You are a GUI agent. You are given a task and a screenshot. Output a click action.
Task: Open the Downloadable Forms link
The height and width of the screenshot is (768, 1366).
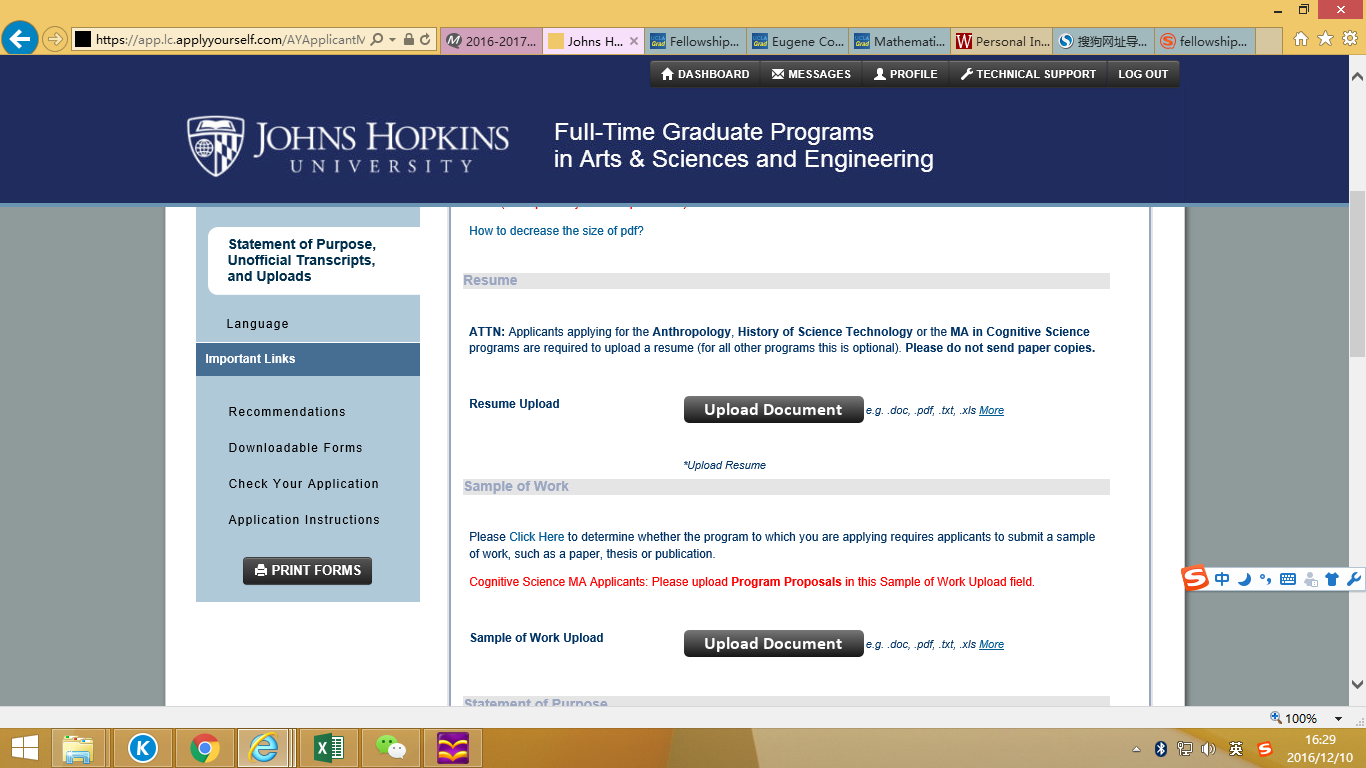[x=295, y=448]
